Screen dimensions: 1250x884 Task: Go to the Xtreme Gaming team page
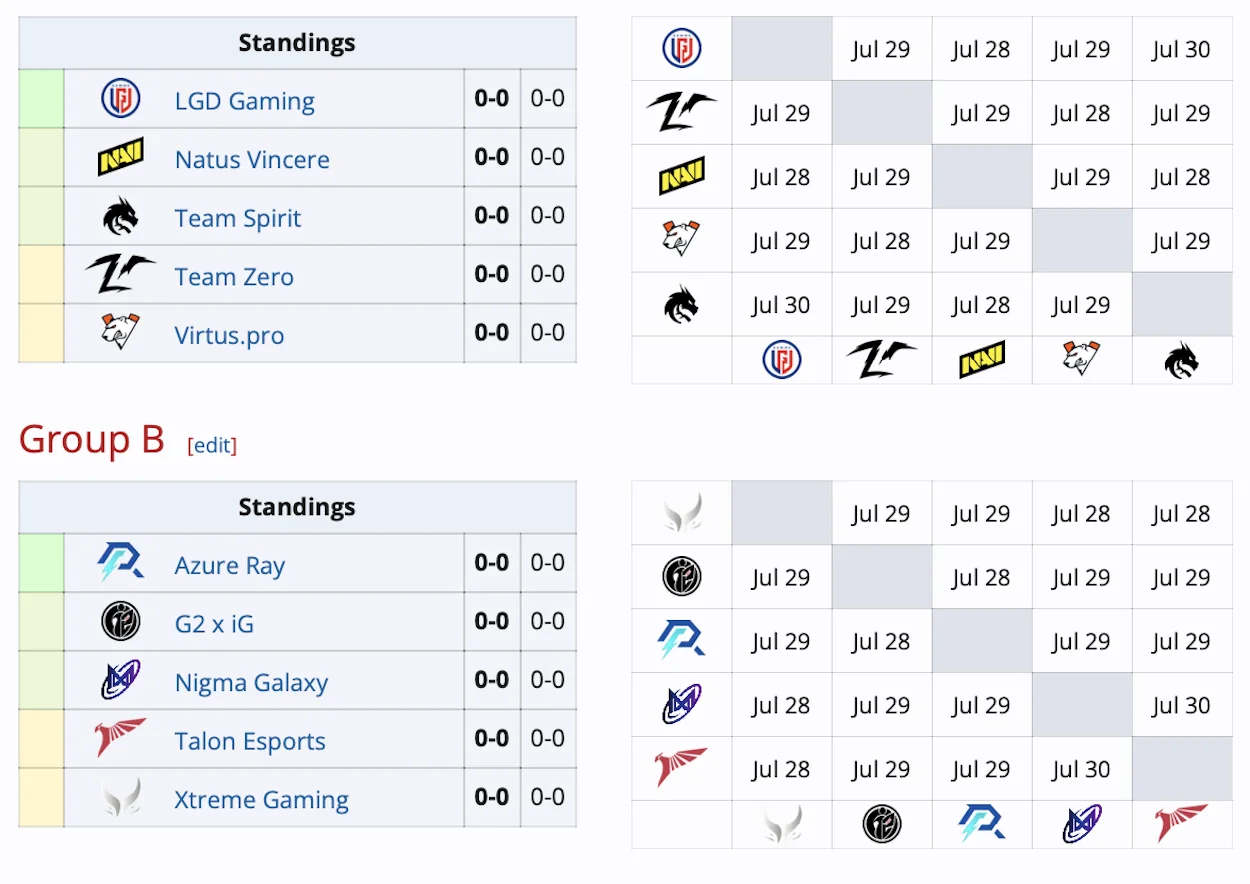point(261,800)
